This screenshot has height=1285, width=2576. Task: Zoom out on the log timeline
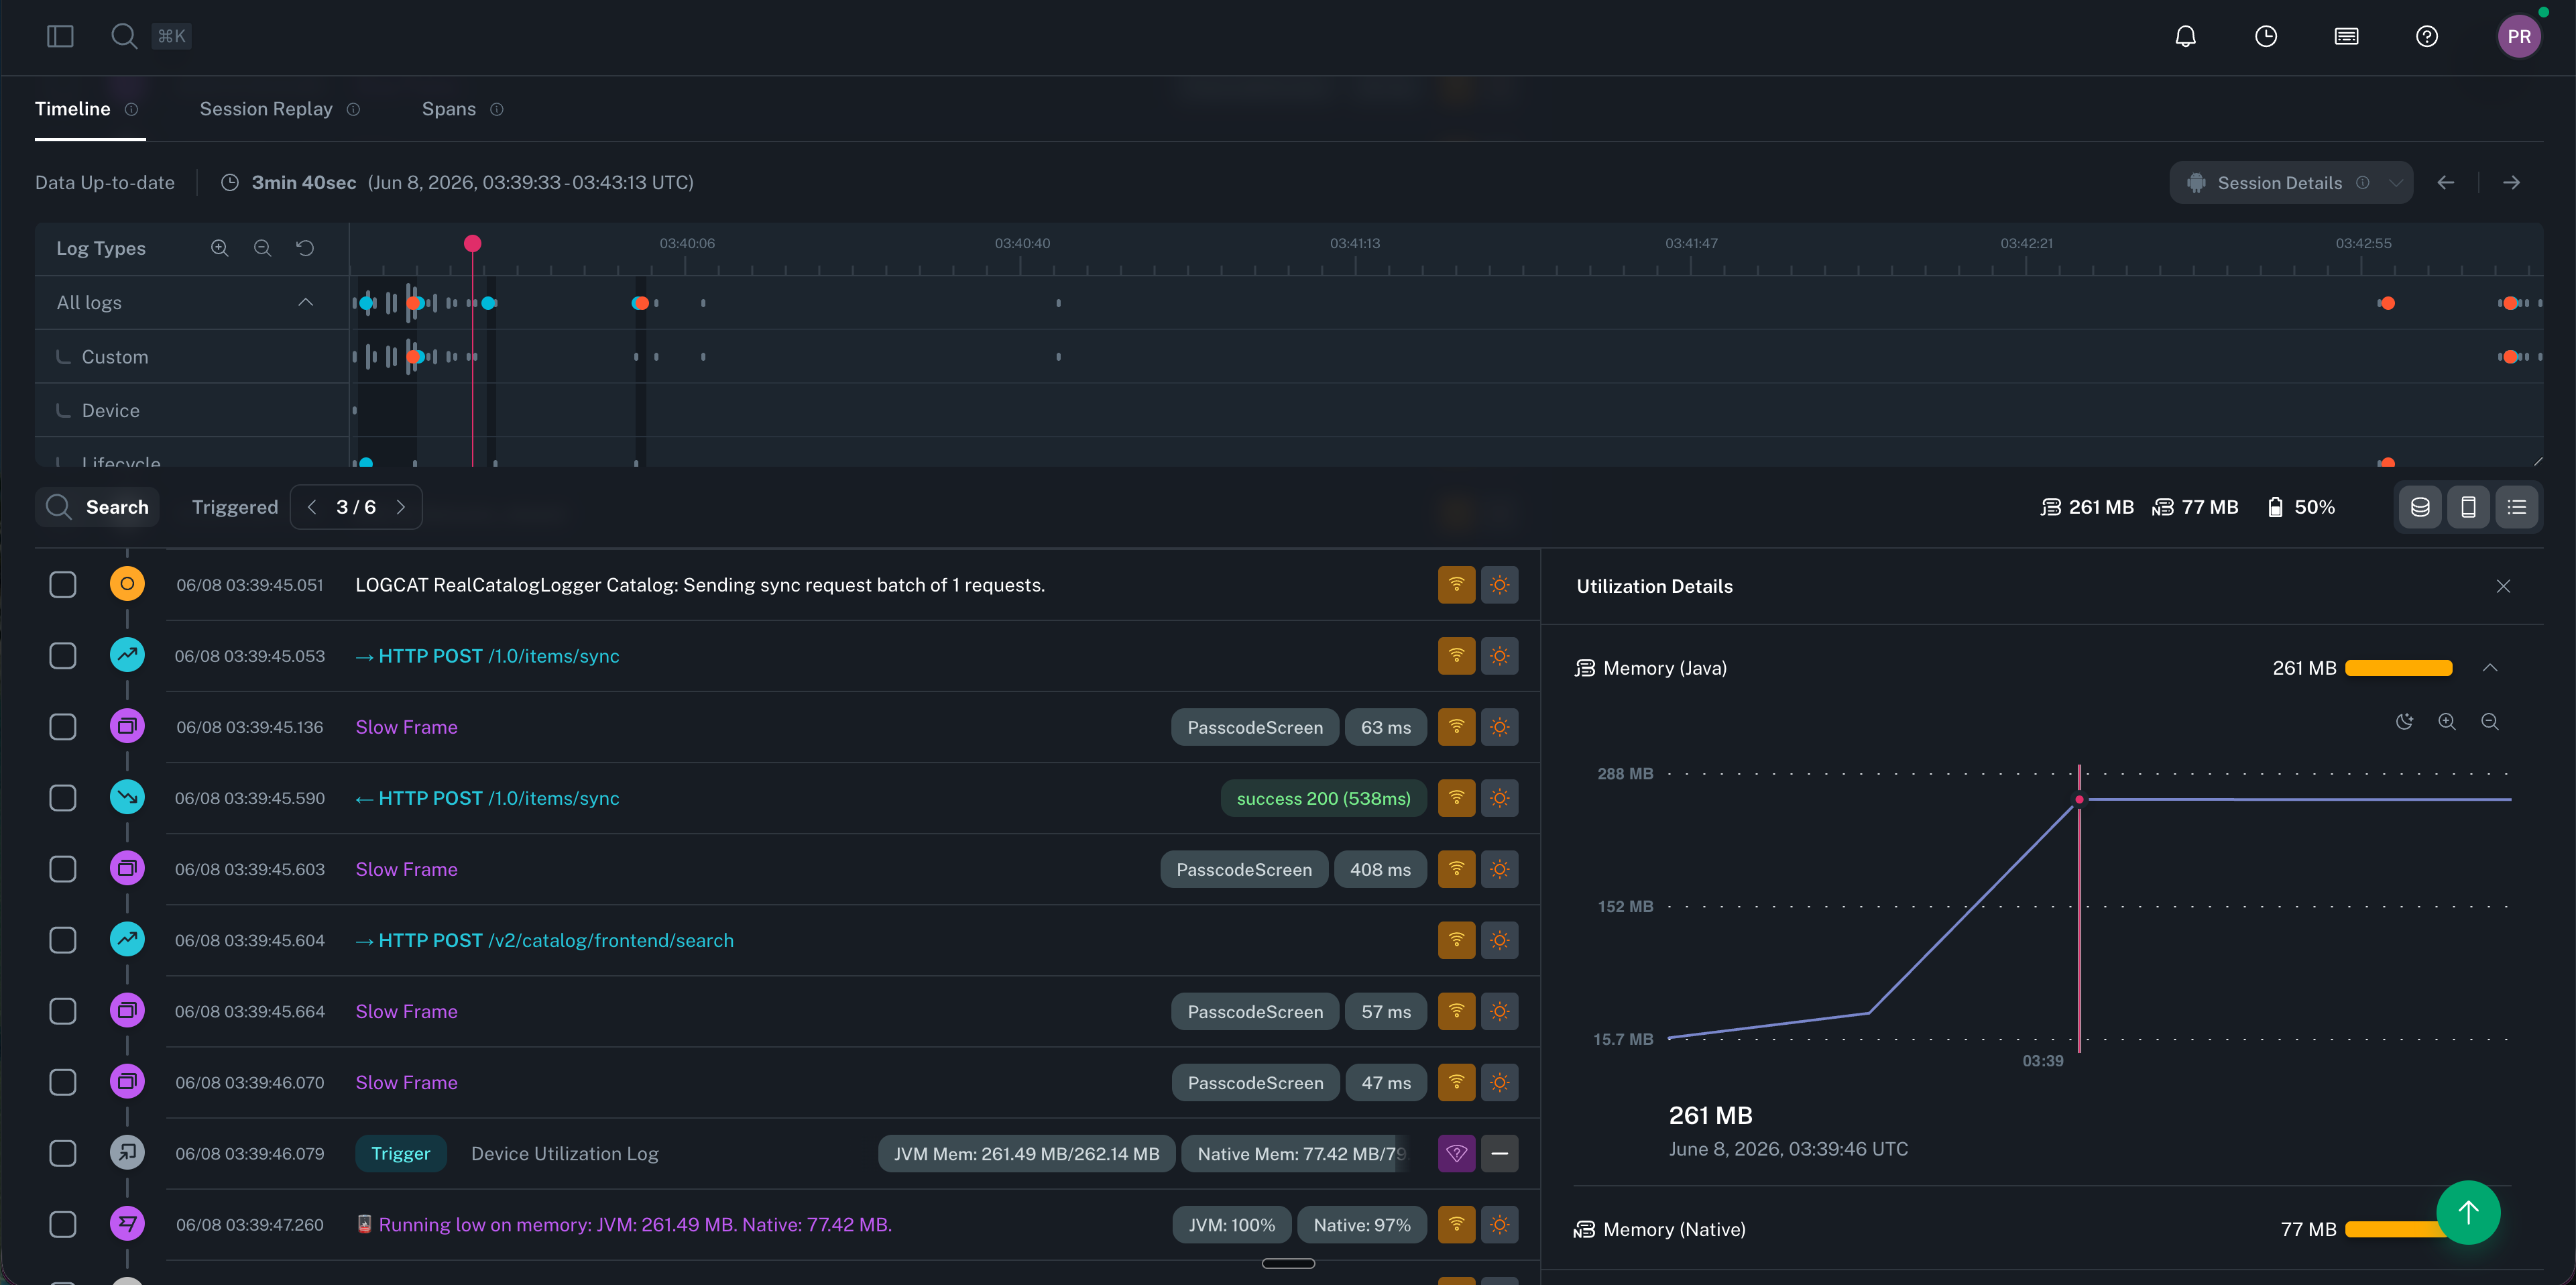pos(262,248)
